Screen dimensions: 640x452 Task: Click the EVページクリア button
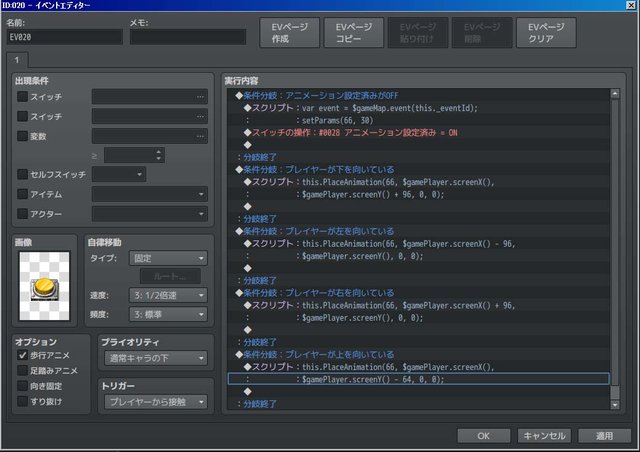coord(546,33)
